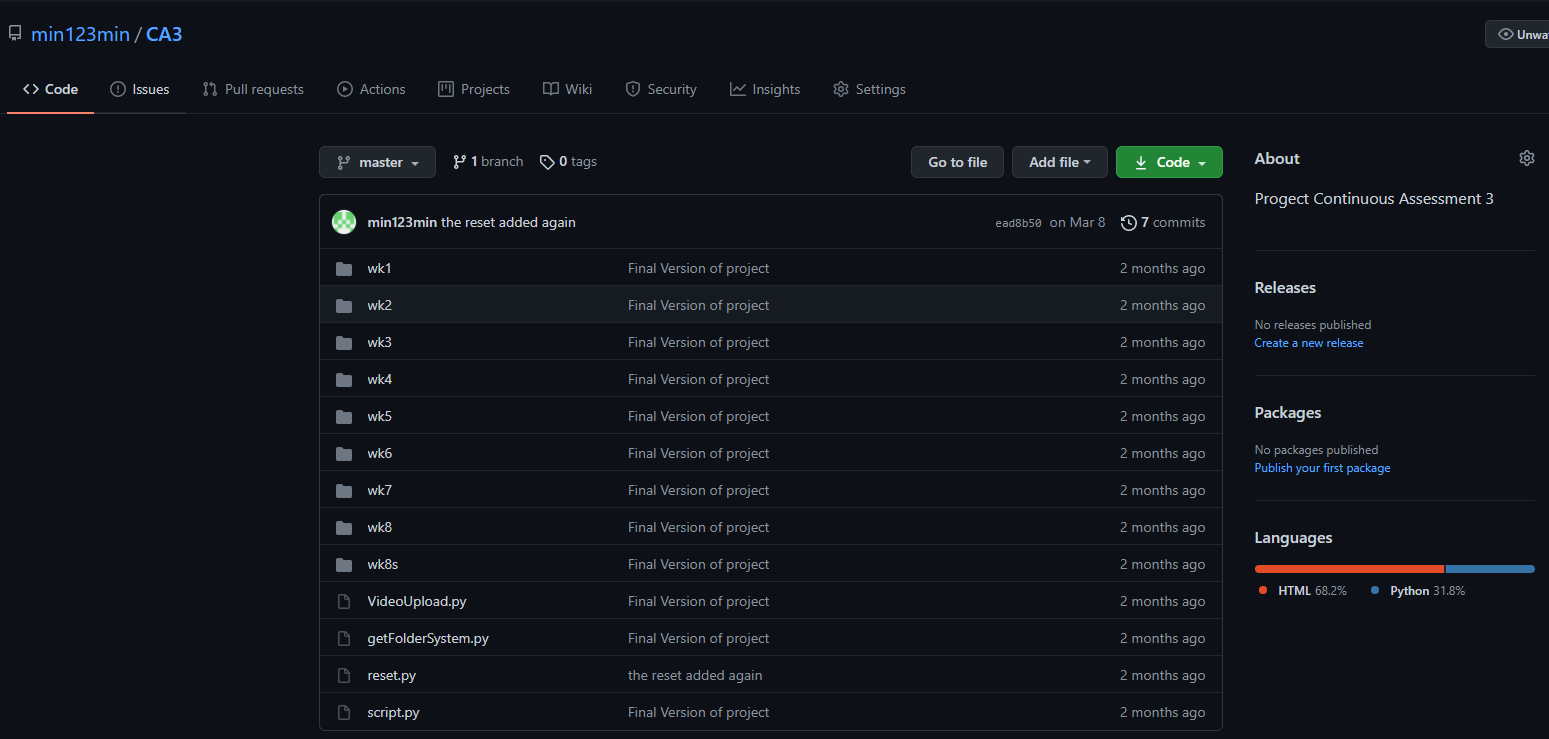Click the HTML 68.2% language entry
The width and height of the screenshot is (1549, 739).
[x=1303, y=591]
